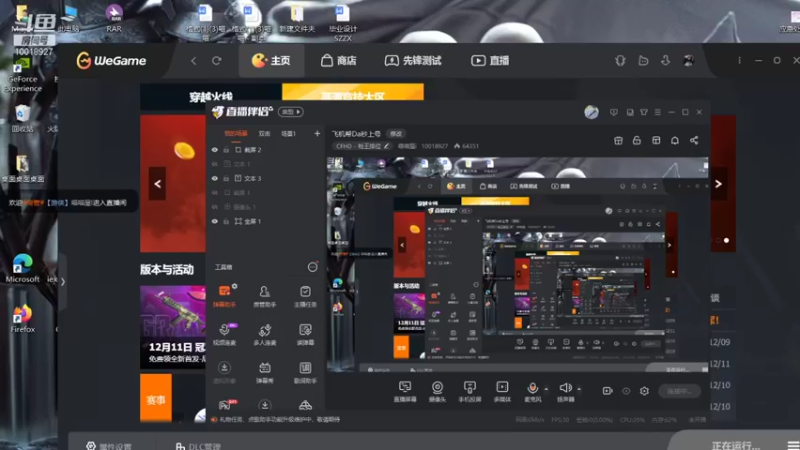This screenshot has width=800, height=450.
Task: Go to the previous WeGame banner slide
Action: pyautogui.click(x=158, y=184)
